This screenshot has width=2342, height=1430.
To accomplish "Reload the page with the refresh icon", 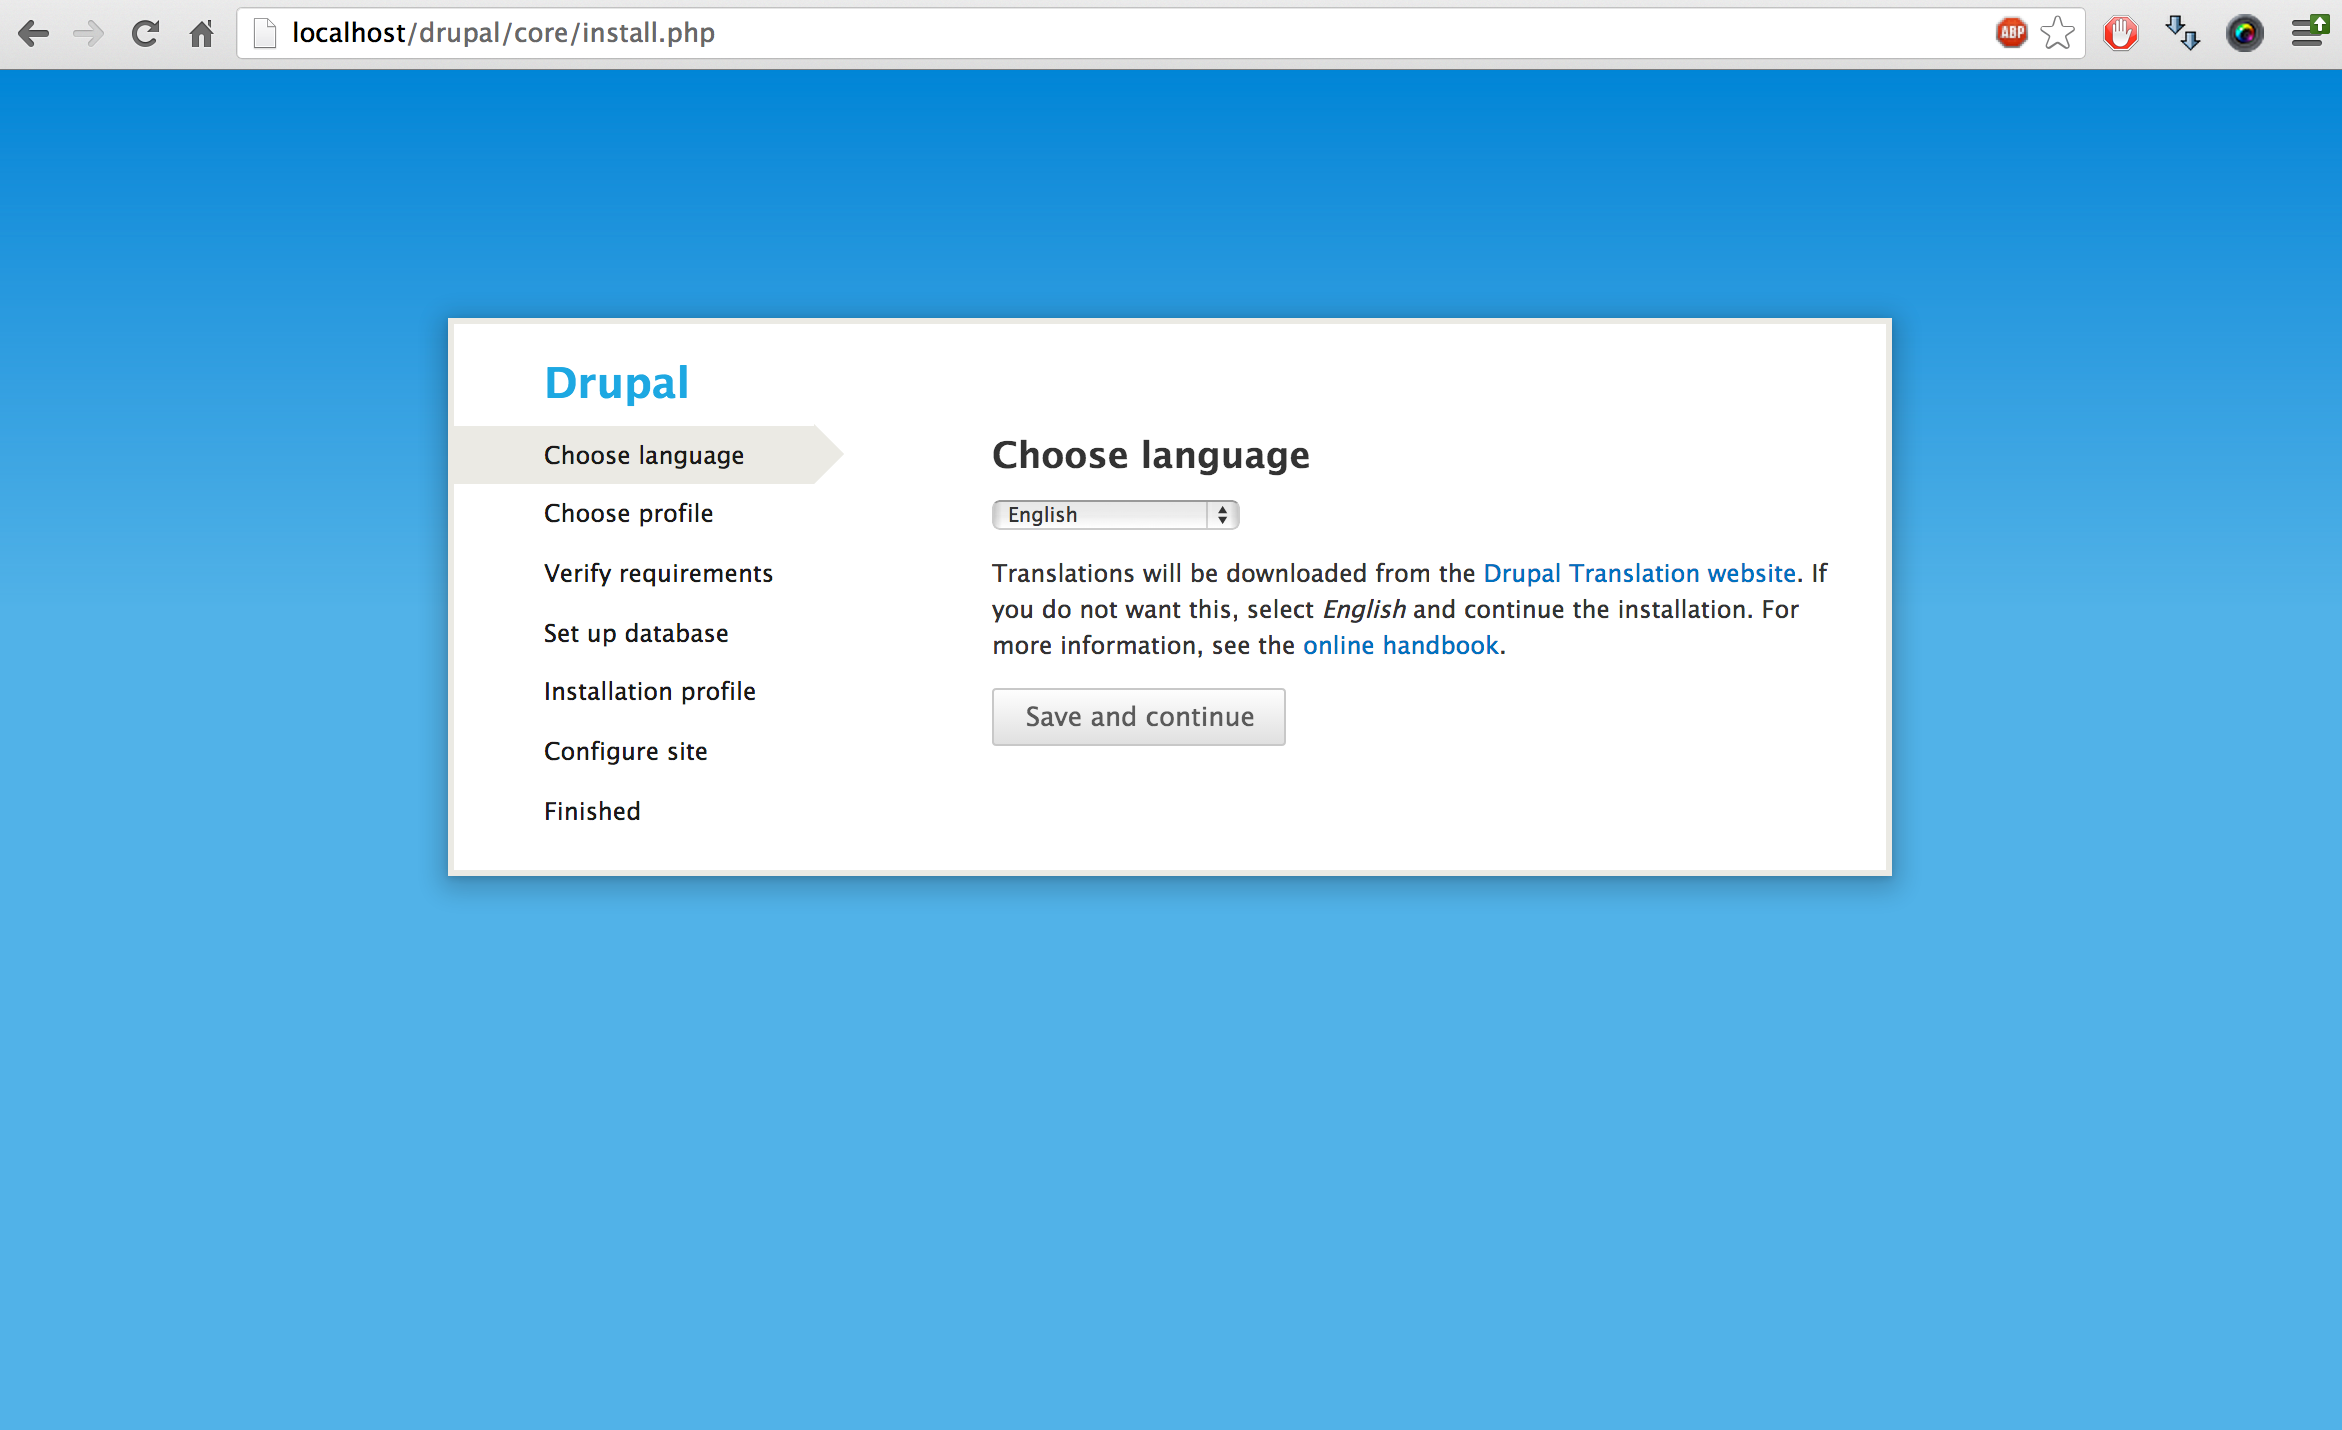I will pyautogui.click(x=146, y=34).
